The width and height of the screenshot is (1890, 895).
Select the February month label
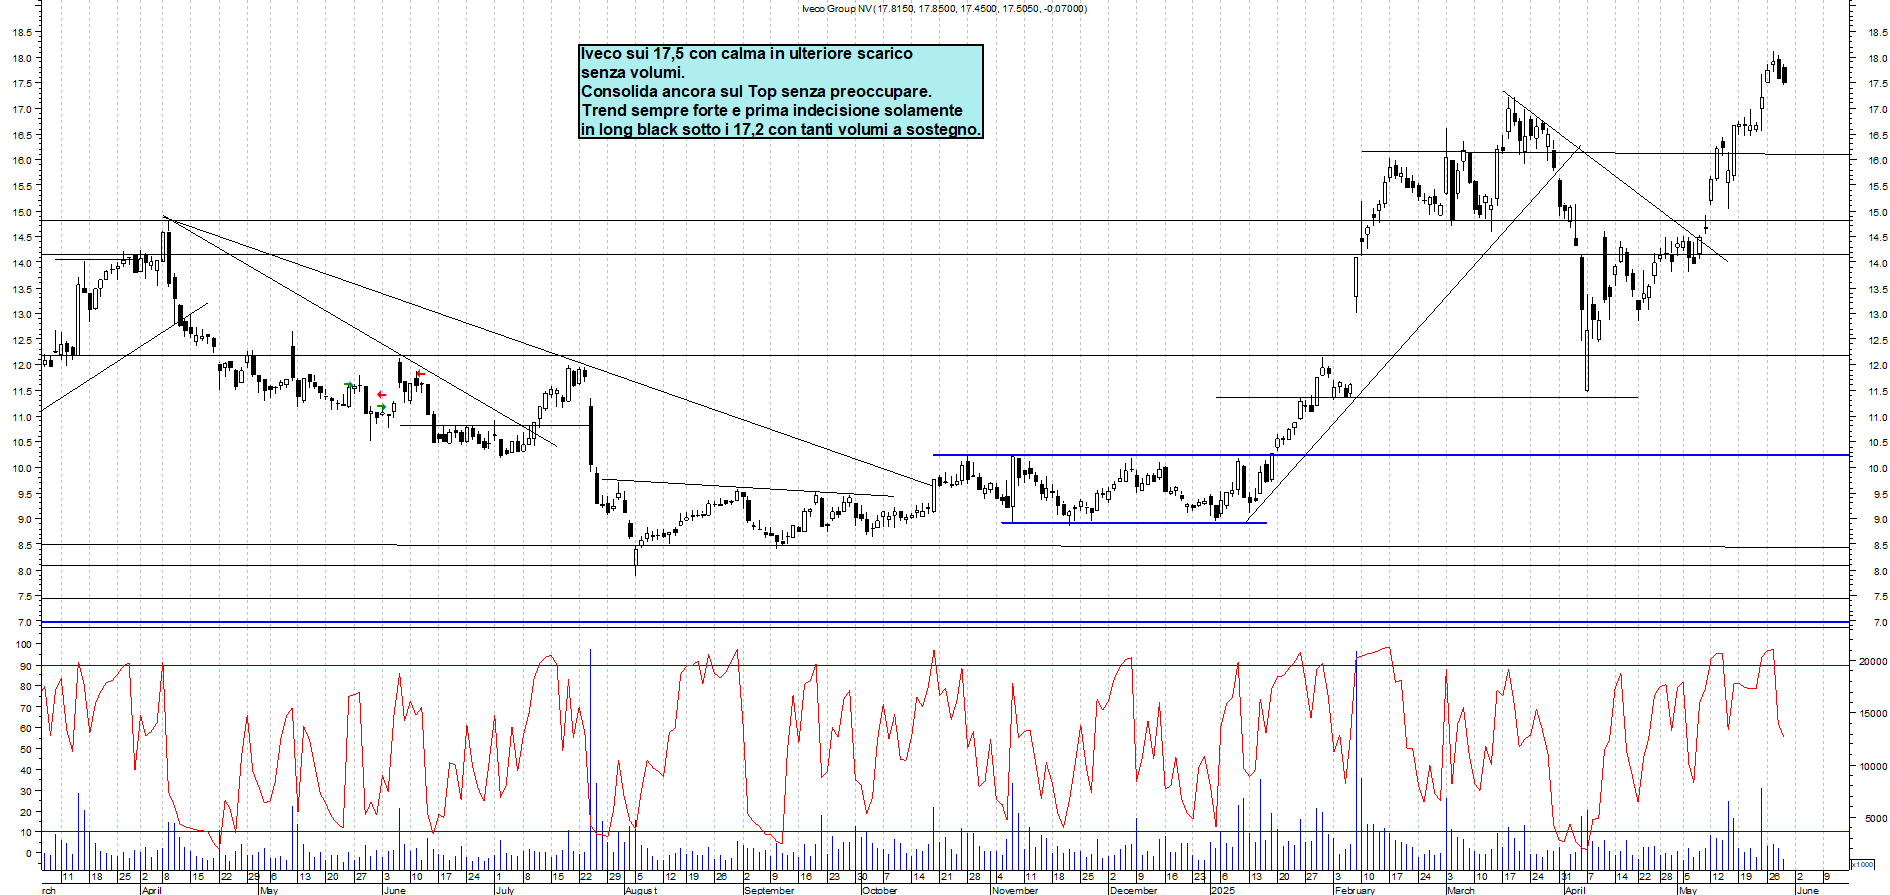1355,890
